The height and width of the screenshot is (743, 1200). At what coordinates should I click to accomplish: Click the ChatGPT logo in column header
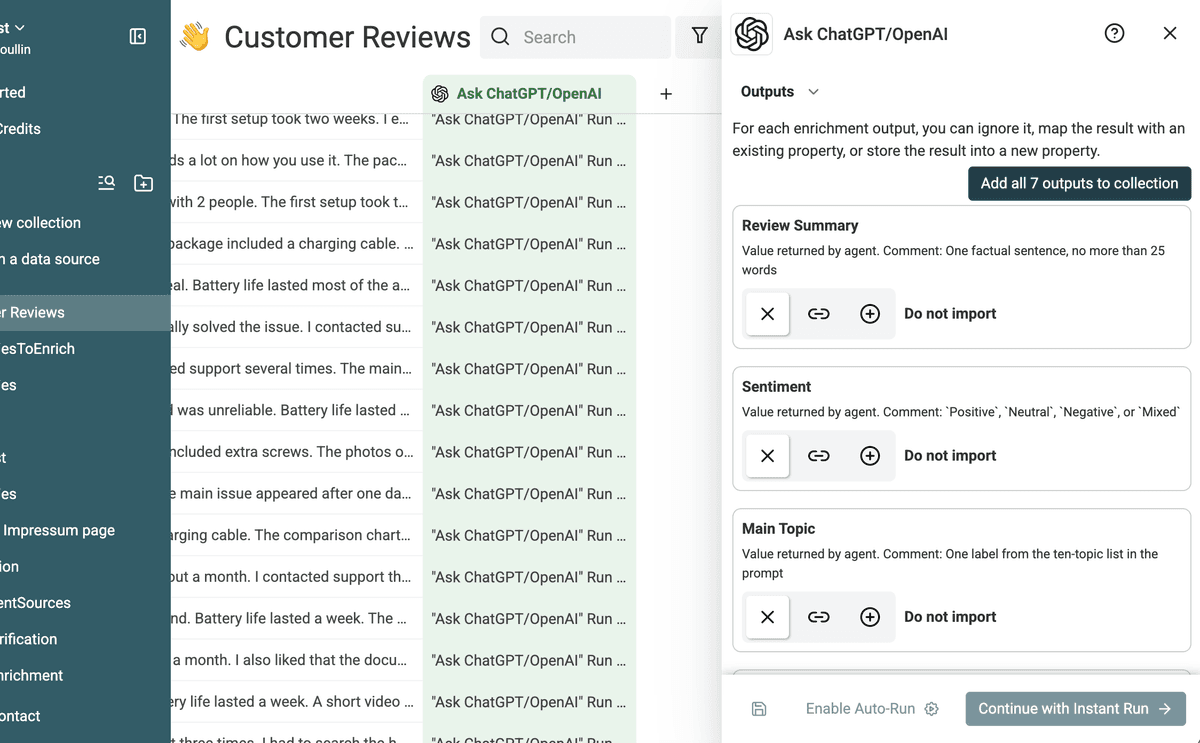pos(440,94)
